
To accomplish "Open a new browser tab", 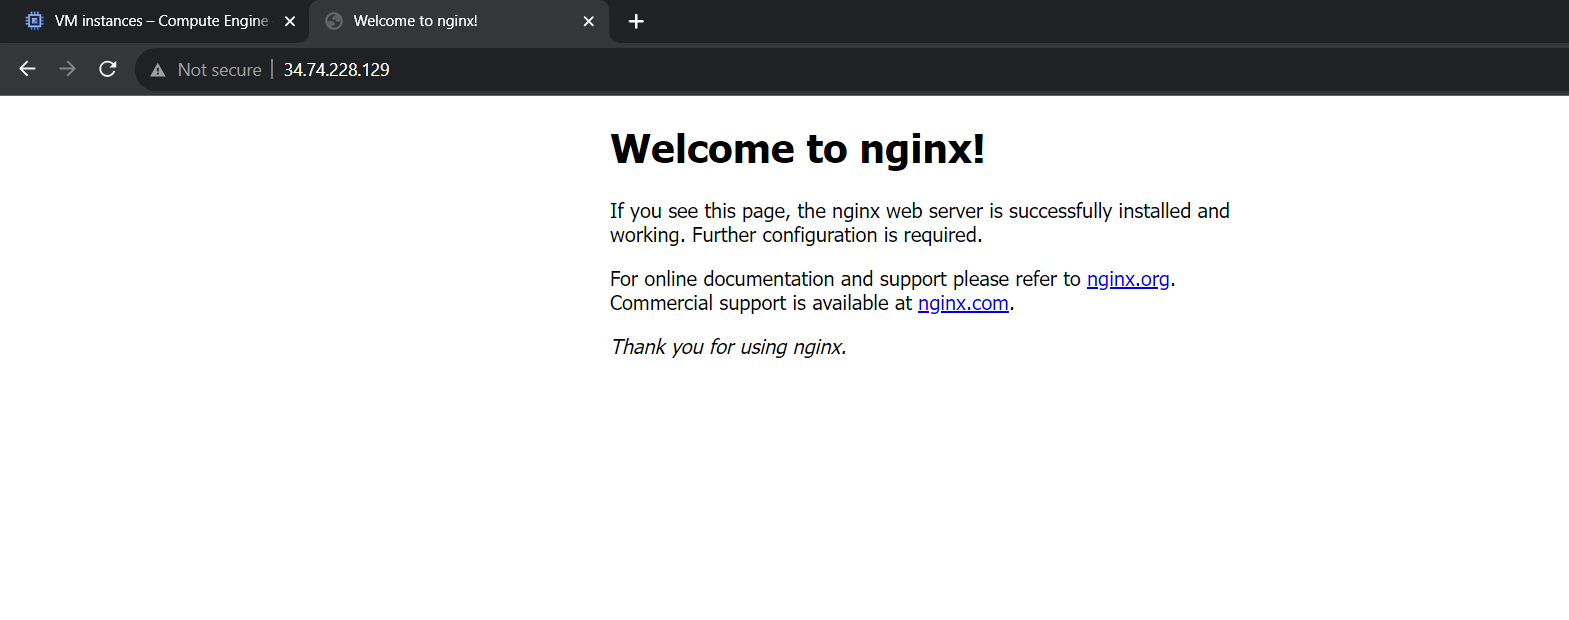I will coord(636,21).
